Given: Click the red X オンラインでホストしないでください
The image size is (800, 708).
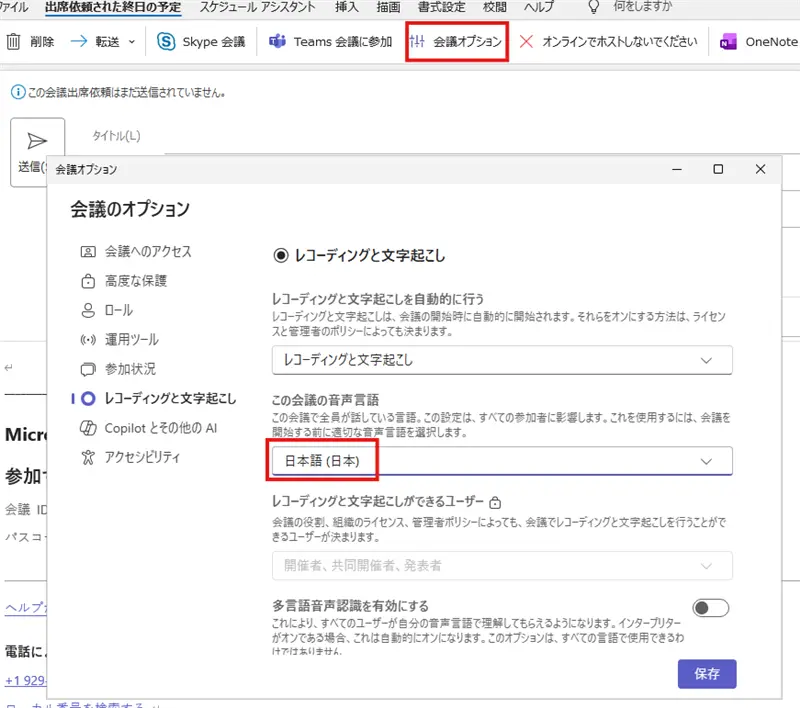Looking at the screenshot, I should coord(526,41).
